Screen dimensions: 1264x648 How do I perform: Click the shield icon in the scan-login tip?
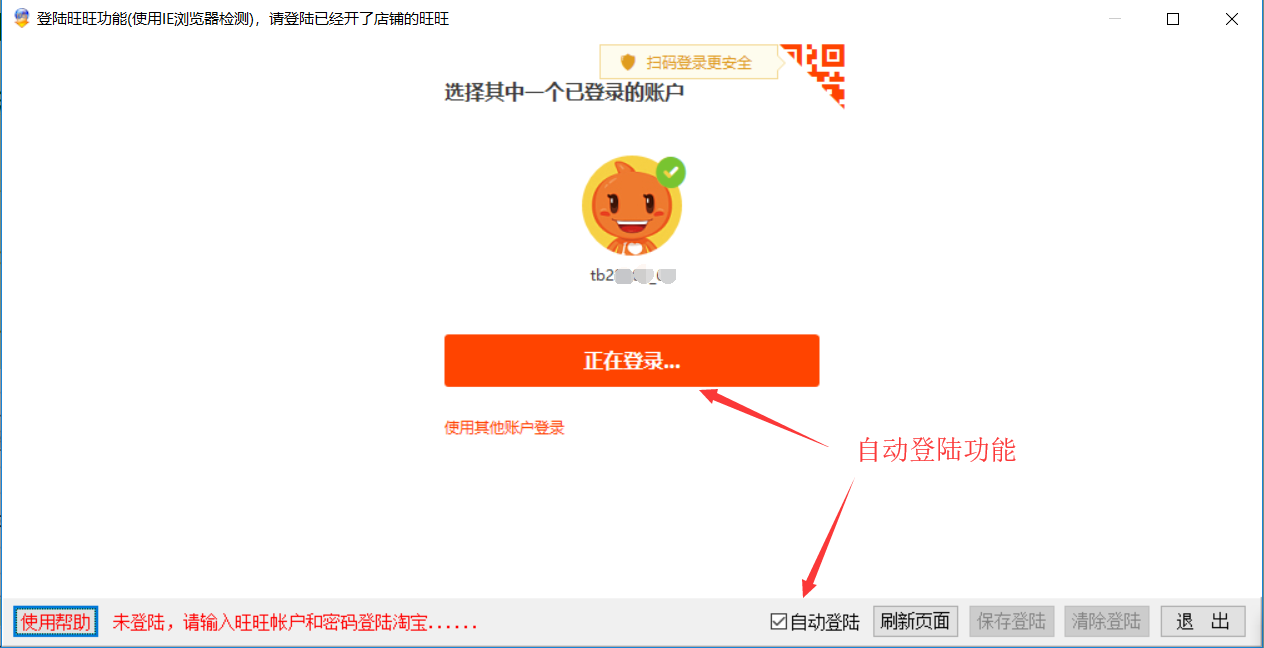(x=628, y=62)
